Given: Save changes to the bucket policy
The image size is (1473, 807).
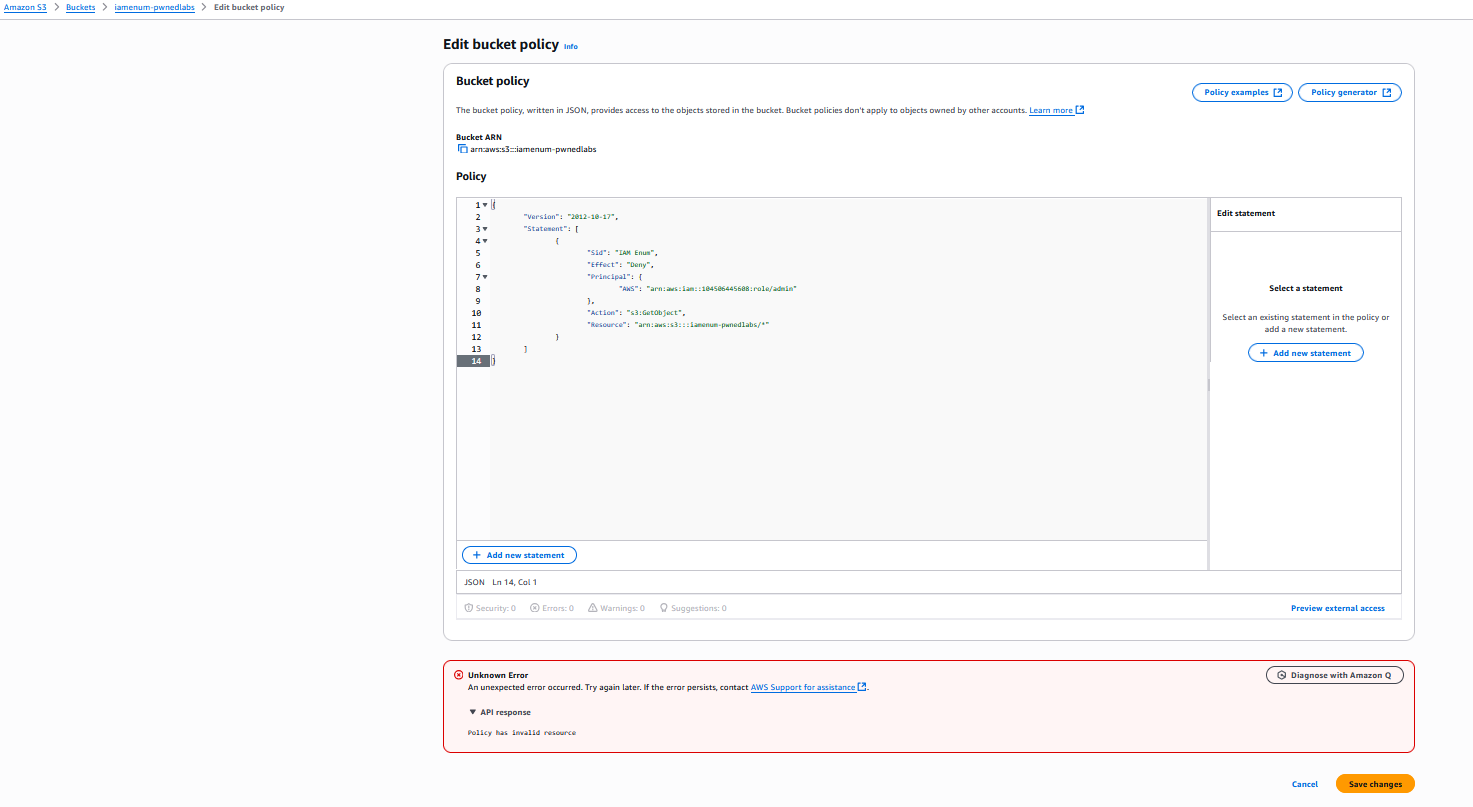Looking at the screenshot, I should (1375, 784).
